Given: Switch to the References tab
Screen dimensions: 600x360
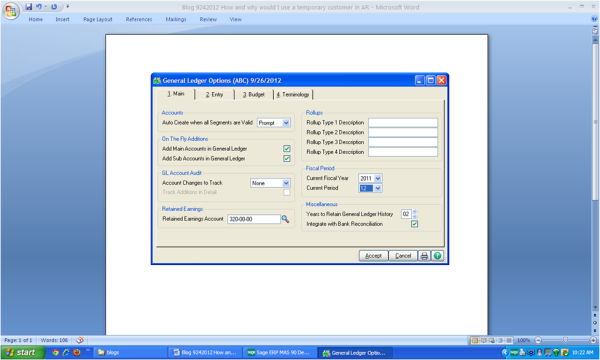Looking at the screenshot, I should click(x=139, y=19).
